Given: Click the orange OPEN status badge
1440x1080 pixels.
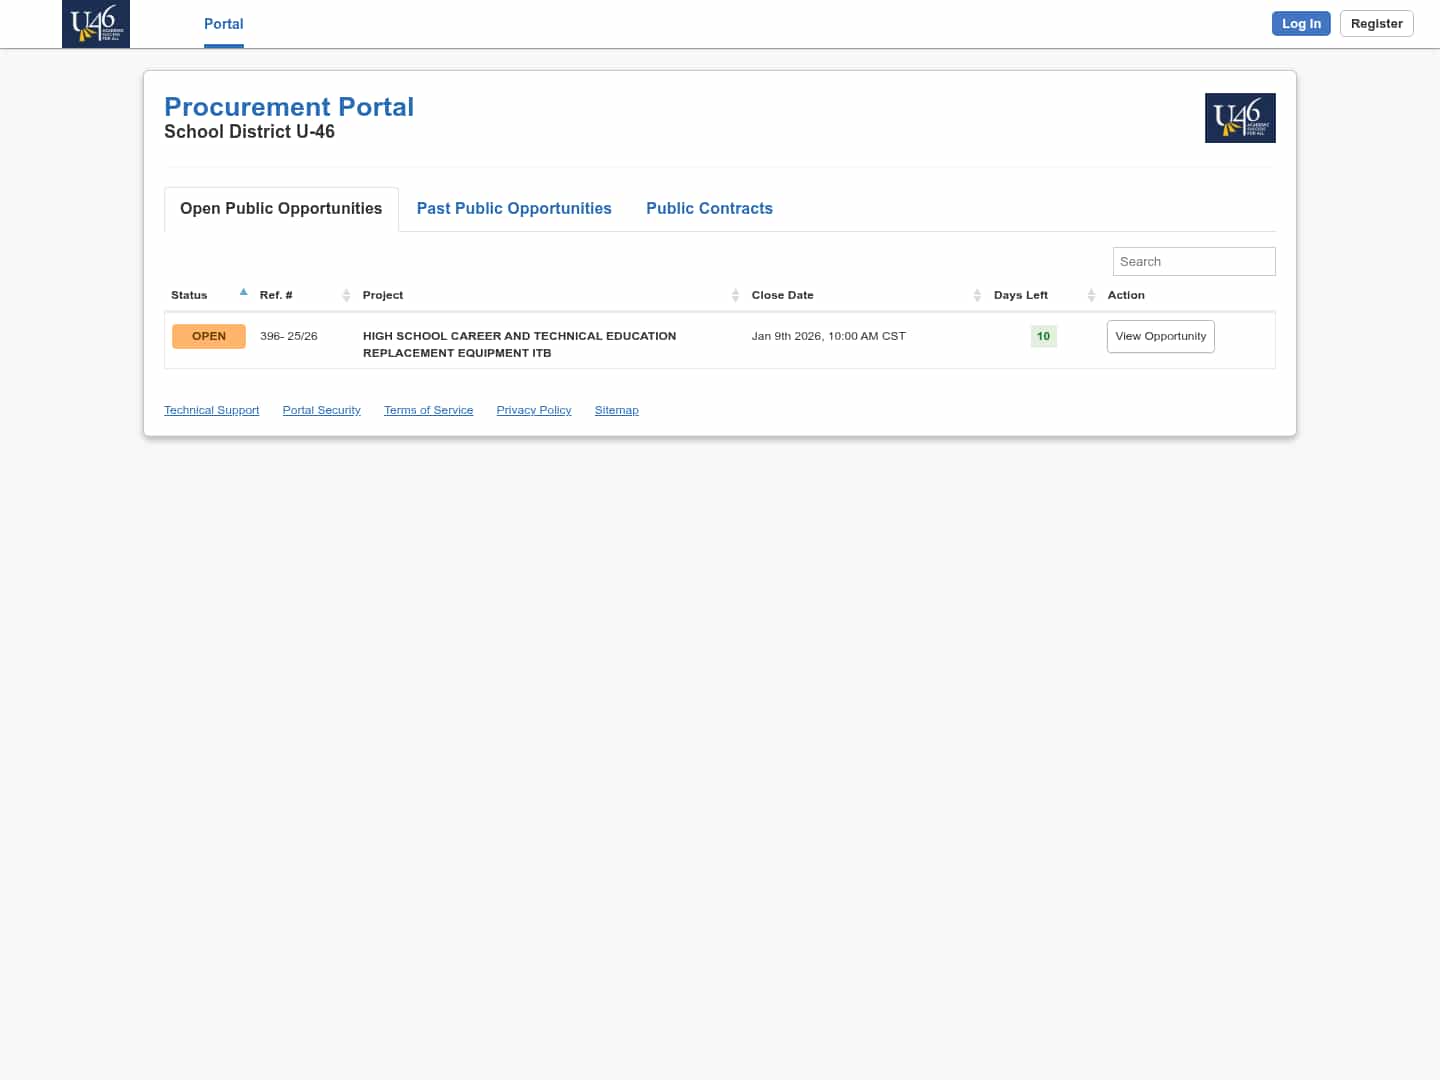Looking at the screenshot, I should [x=208, y=336].
